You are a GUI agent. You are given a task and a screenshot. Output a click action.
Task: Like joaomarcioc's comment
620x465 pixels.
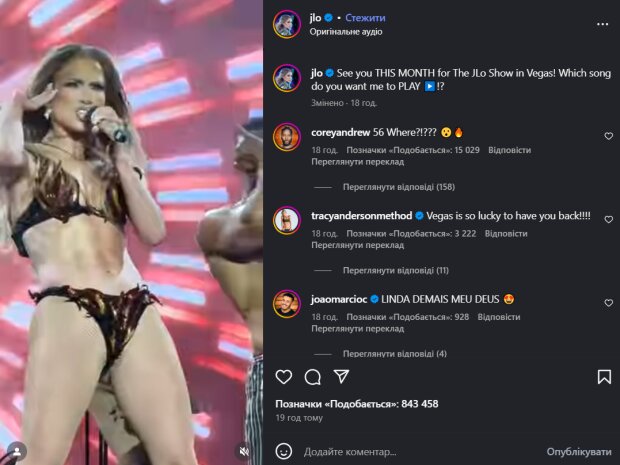point(608,302)
